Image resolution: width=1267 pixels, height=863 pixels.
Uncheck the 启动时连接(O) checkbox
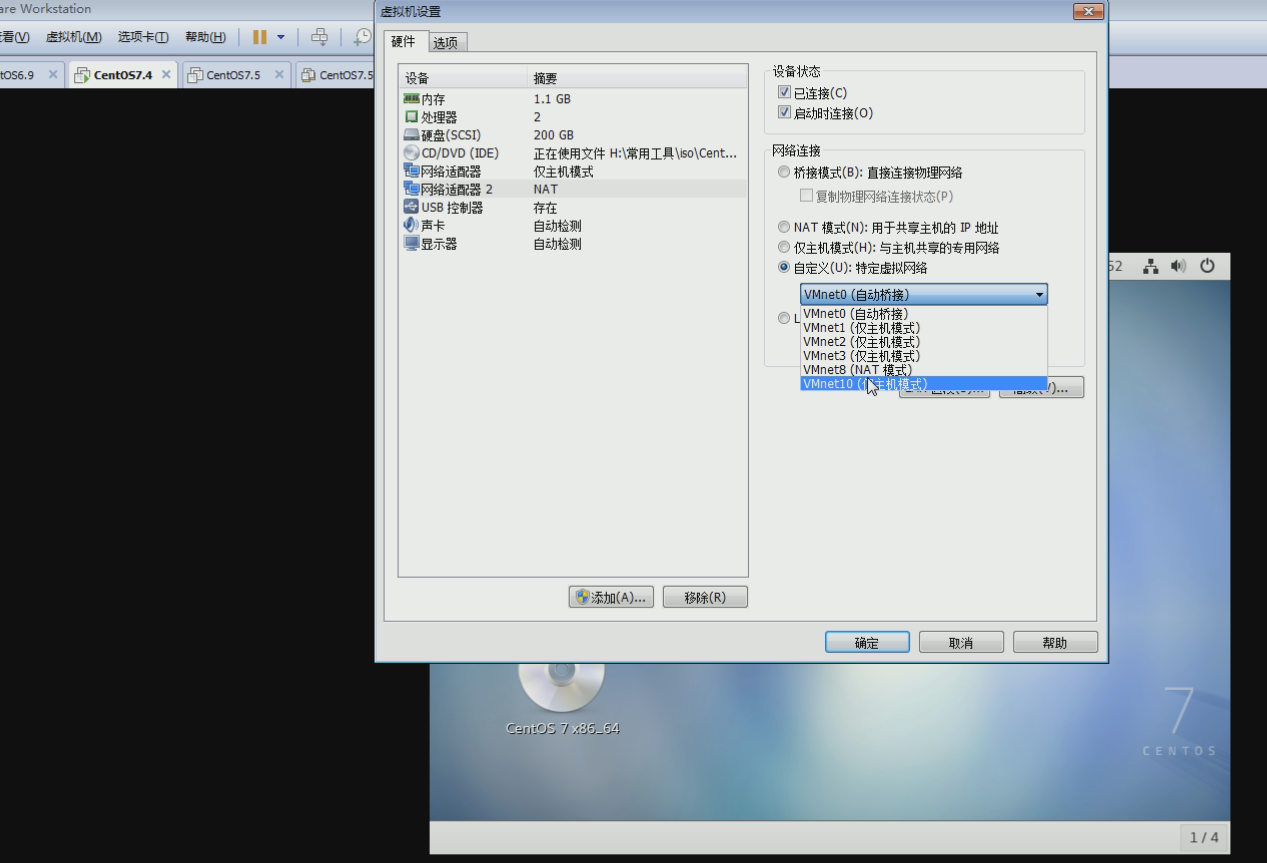(x=784, y=112)
